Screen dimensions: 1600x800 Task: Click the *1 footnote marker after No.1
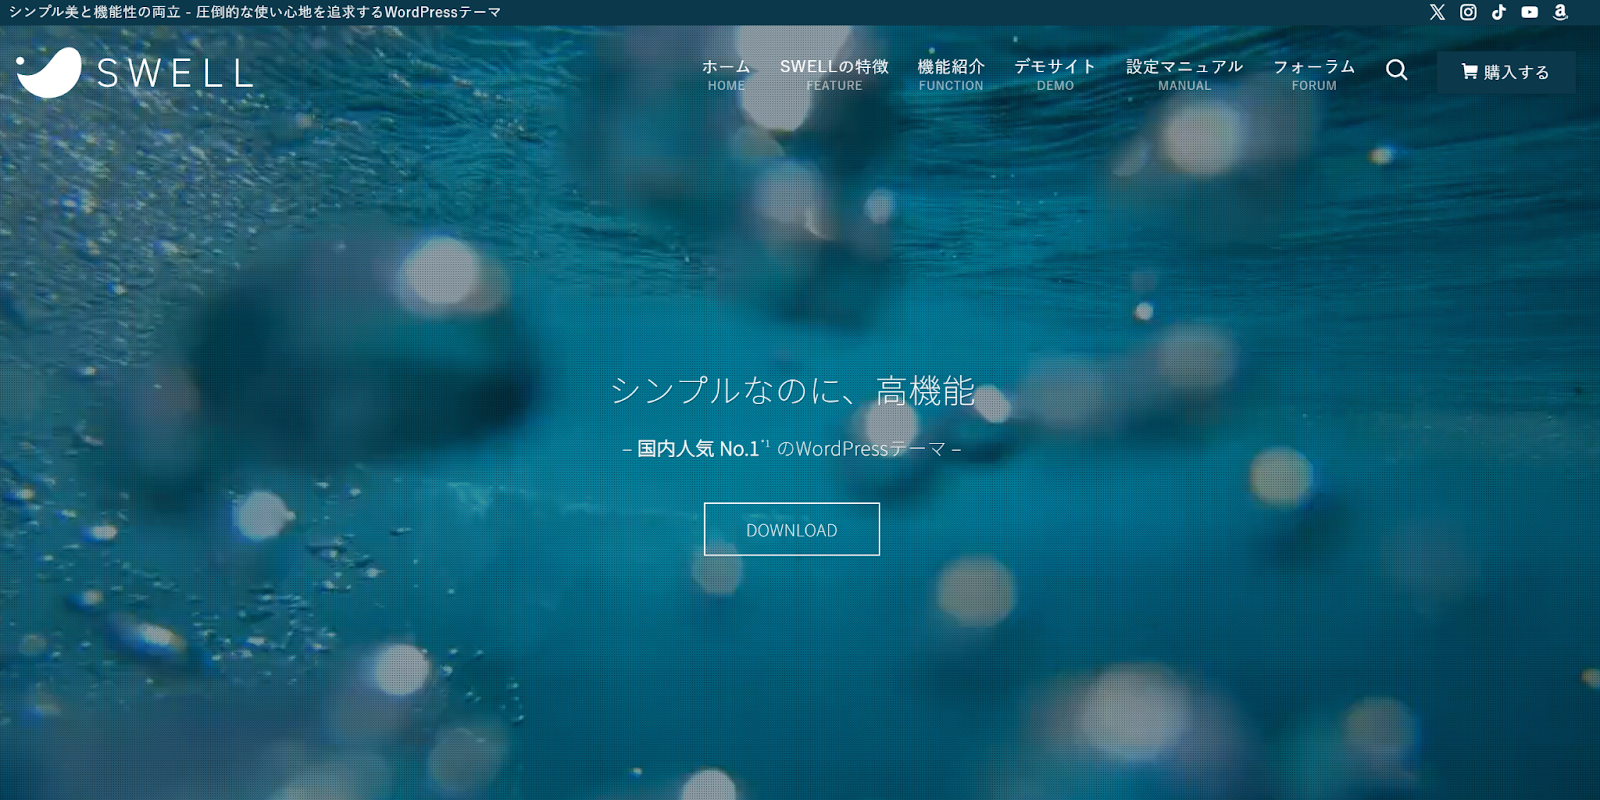(766, 443)
